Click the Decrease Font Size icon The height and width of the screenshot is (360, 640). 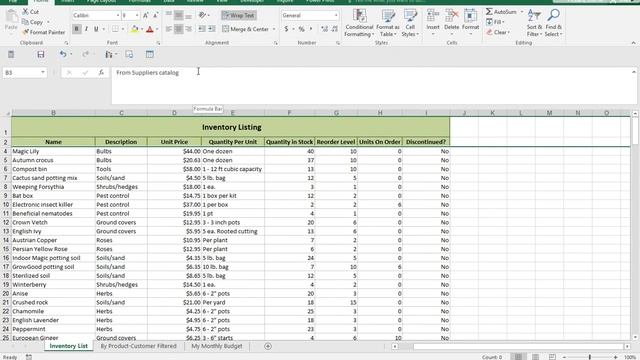pyautogui.click(x=155, y=16)
